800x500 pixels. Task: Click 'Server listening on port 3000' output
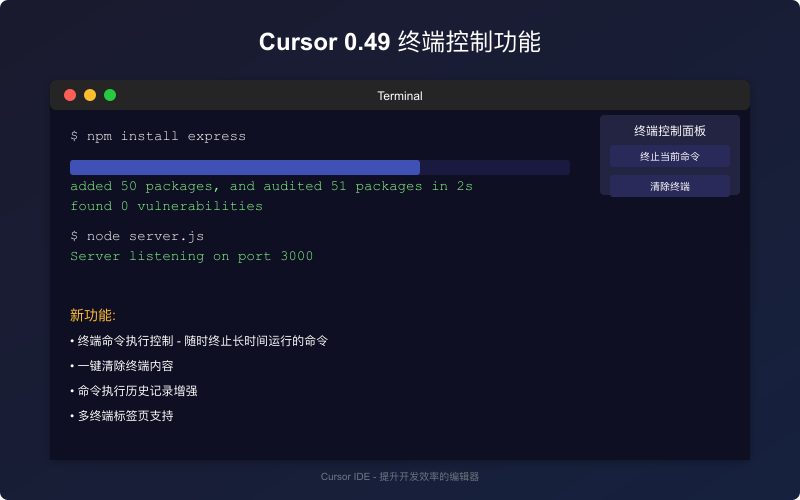point(191,256)
